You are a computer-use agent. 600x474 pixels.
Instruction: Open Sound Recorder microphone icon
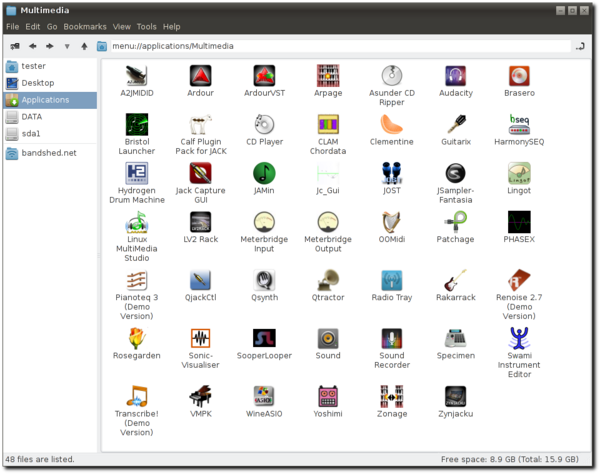(x=391, y=338)
